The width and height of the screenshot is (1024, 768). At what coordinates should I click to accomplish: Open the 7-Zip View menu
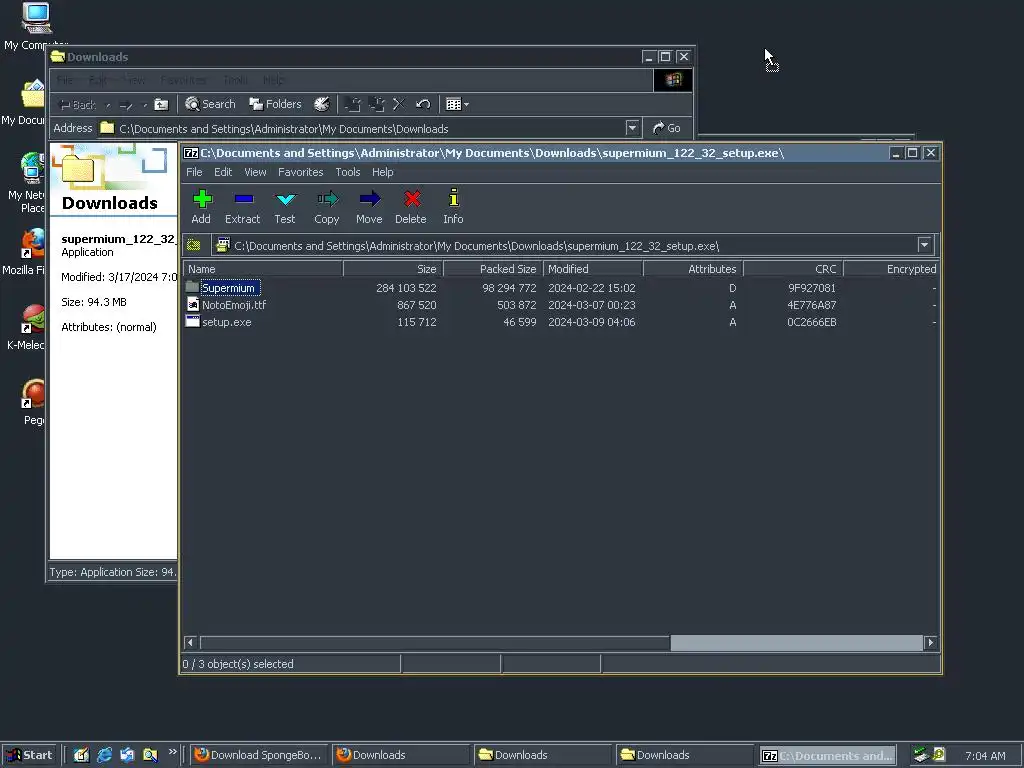click(x=255, y=172)
